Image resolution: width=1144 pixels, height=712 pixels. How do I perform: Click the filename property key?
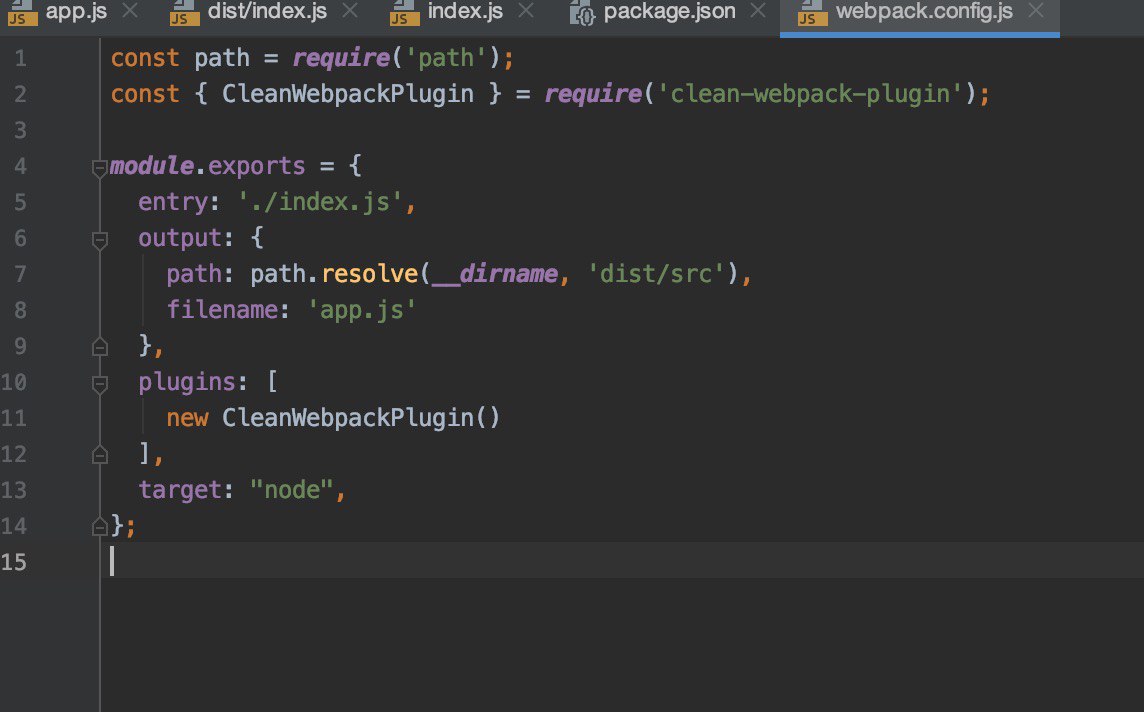[x=223, y=309]
